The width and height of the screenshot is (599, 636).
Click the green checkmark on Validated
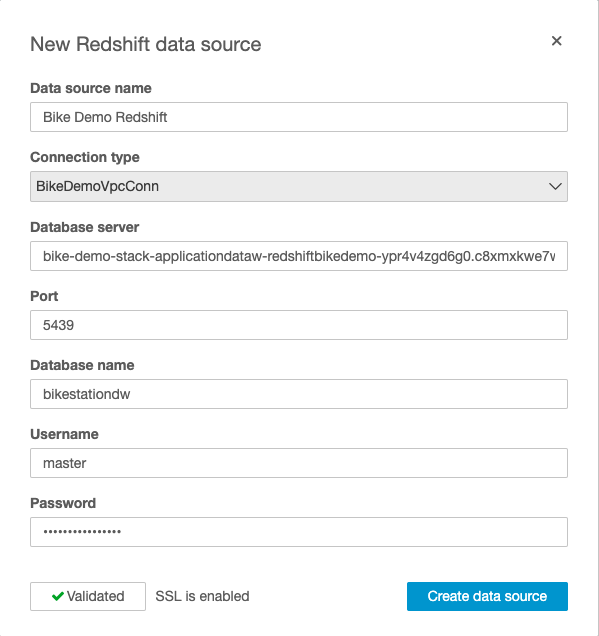[58, 596]
